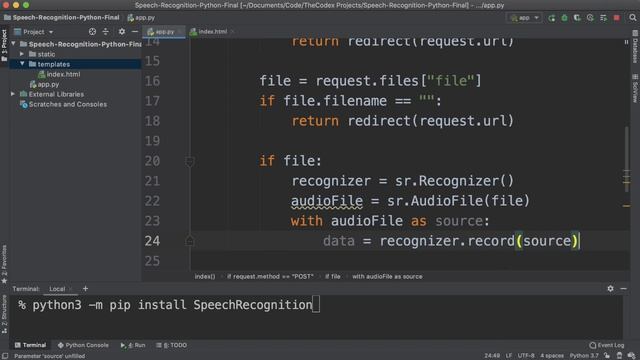Click the editor vertical scrollbar thumb
640x360 pixels.
(627, 159)
